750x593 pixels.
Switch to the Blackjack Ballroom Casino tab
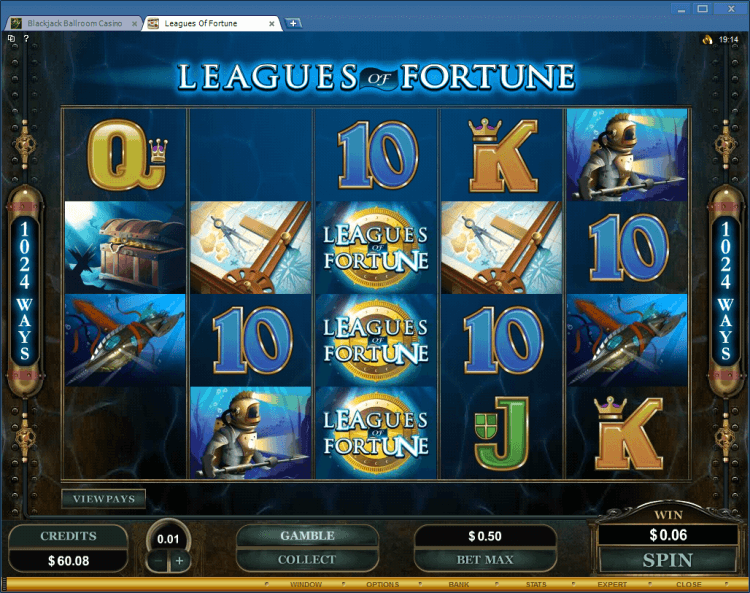click(x=75, y=23)
